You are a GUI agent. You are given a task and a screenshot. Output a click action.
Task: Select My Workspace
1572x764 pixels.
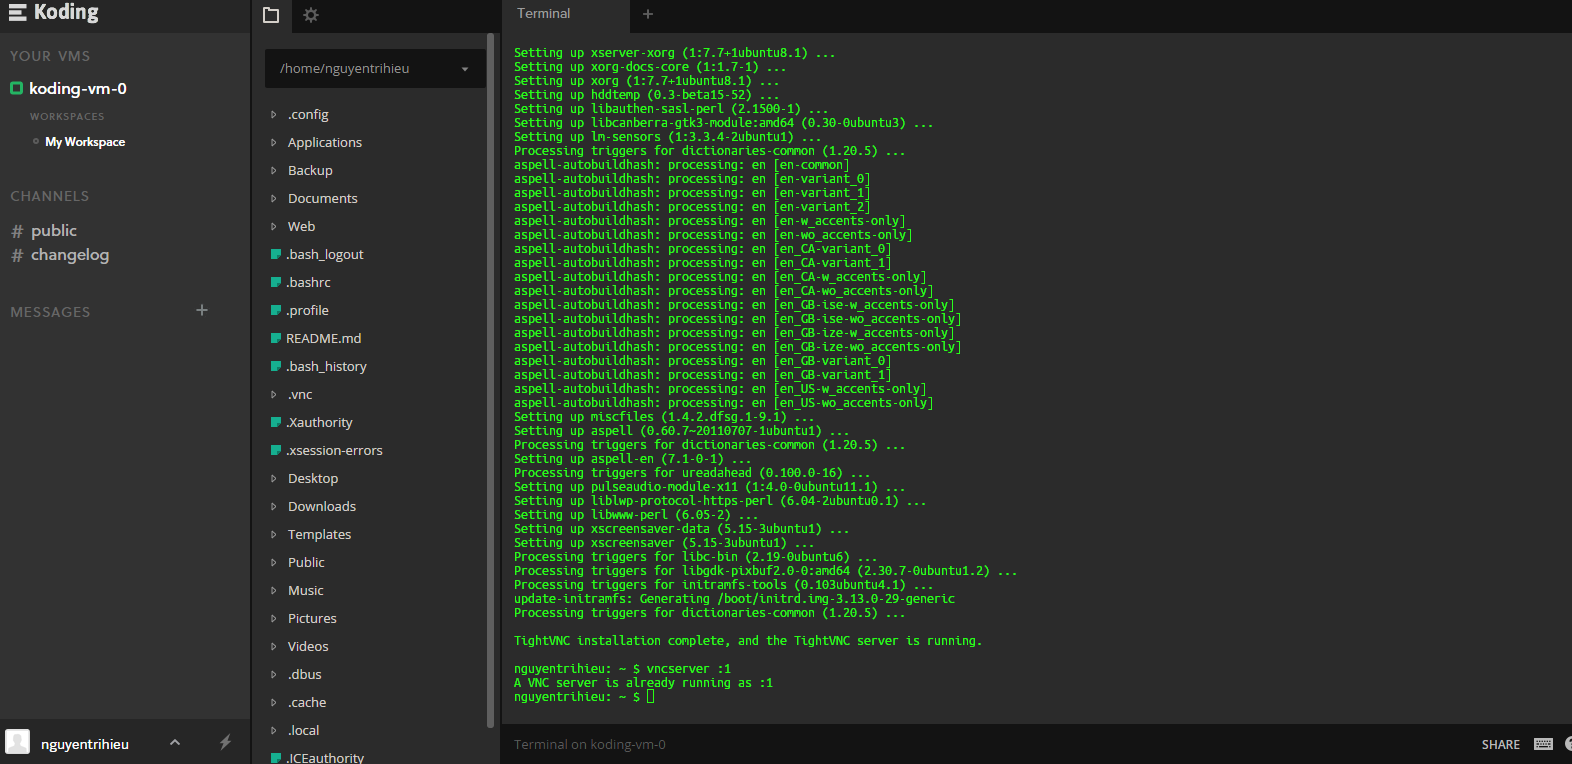pos(85,142)
